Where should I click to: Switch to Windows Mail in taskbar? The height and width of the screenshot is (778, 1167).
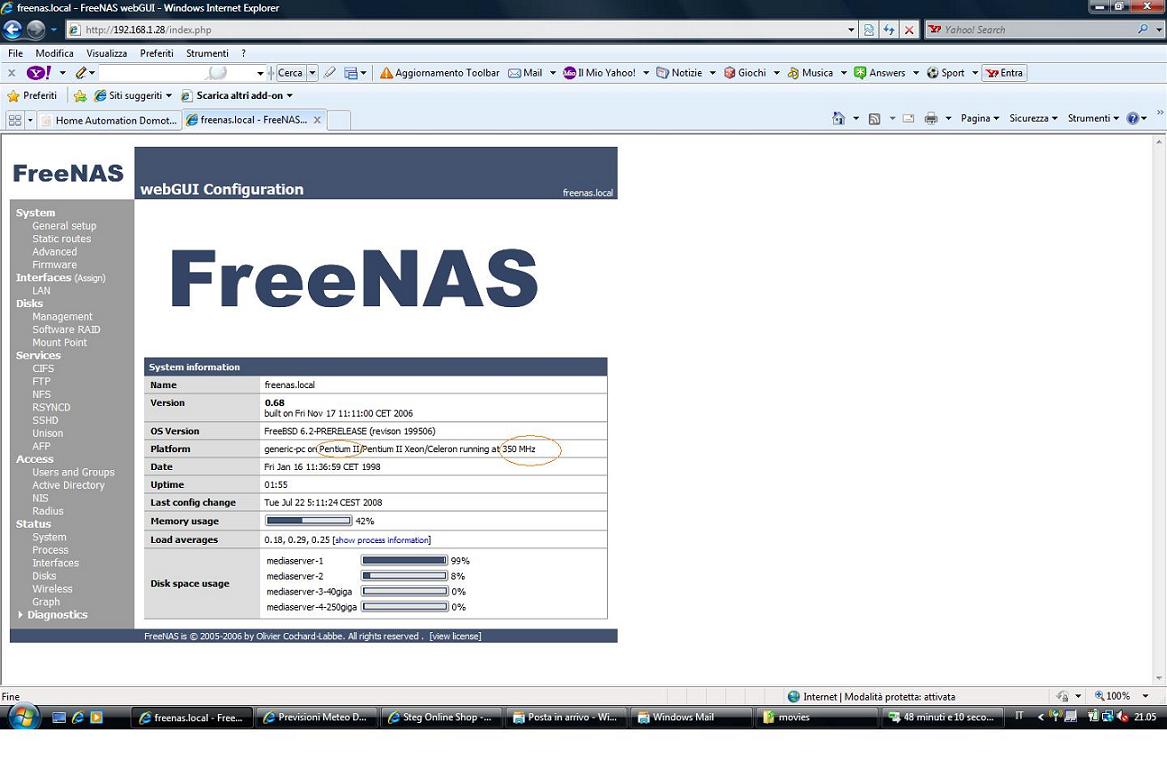tap(690, 718)
